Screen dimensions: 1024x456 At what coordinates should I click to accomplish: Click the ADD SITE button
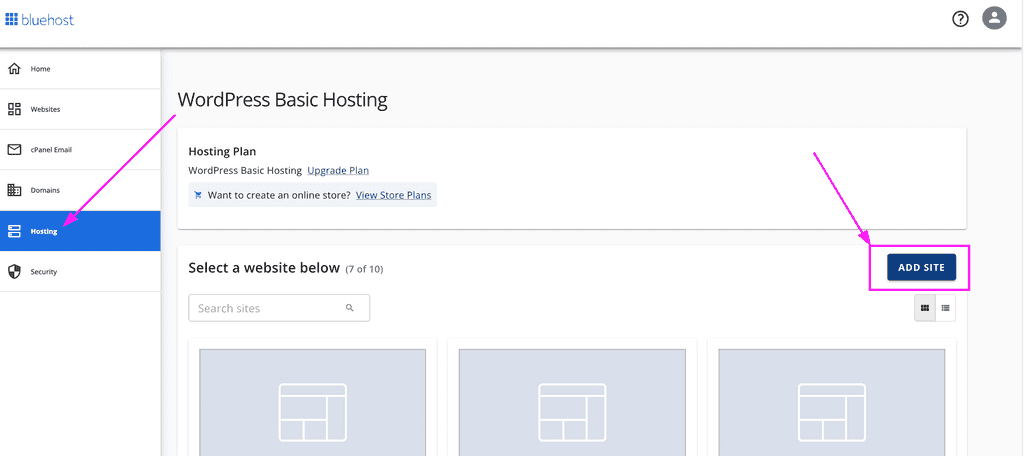(x=921, y=267)
